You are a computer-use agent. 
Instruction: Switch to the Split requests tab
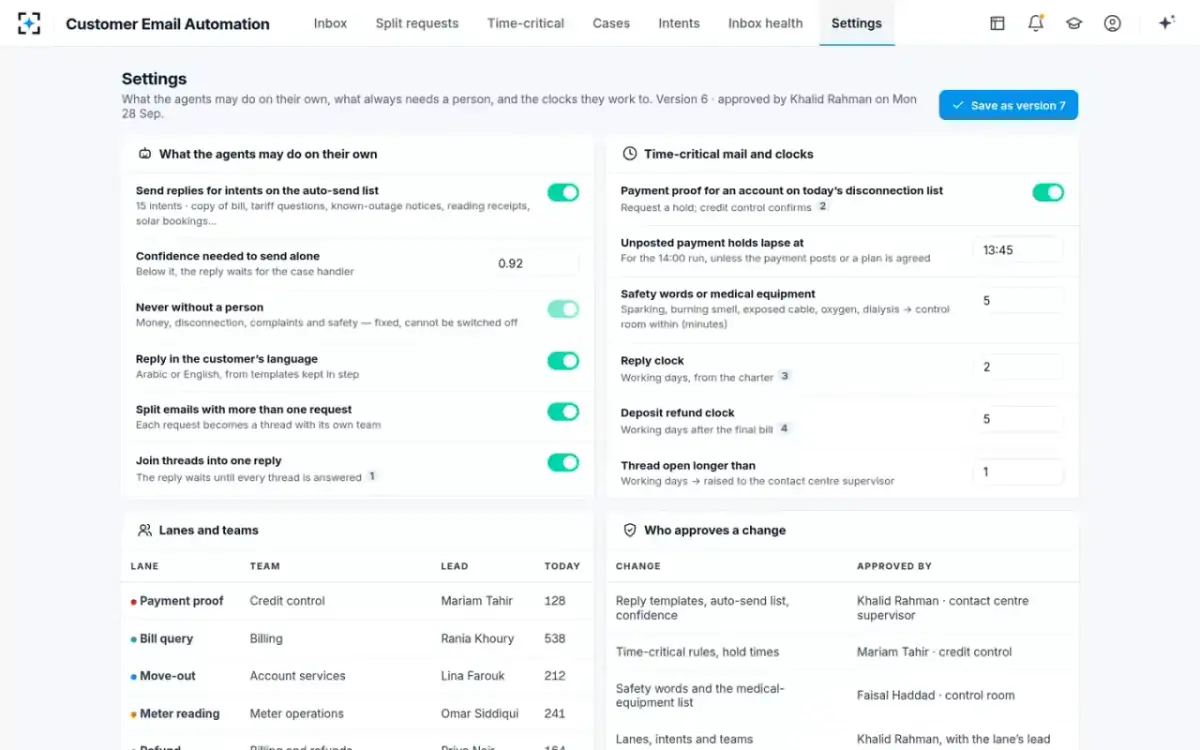point(417,23)
